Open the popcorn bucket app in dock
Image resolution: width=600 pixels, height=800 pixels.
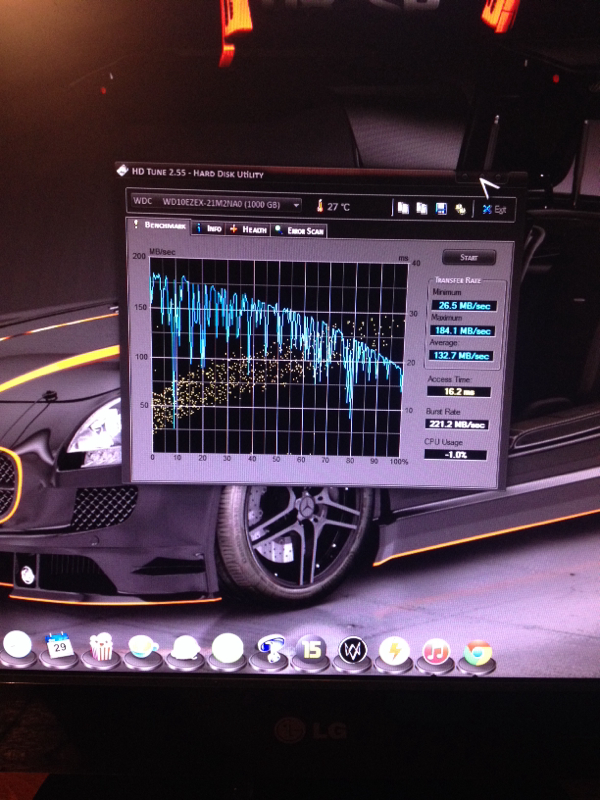(x=101, y=646)
